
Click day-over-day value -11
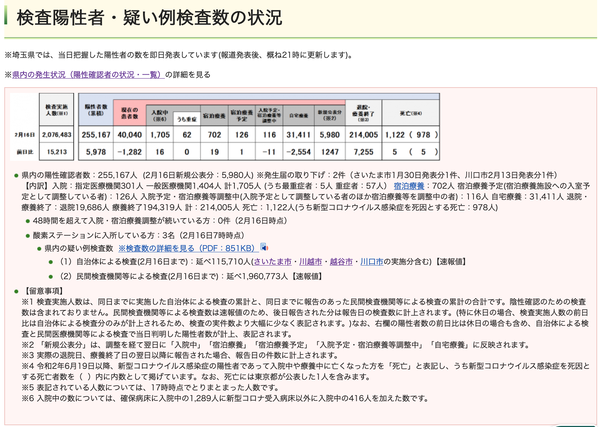point(269,152)
